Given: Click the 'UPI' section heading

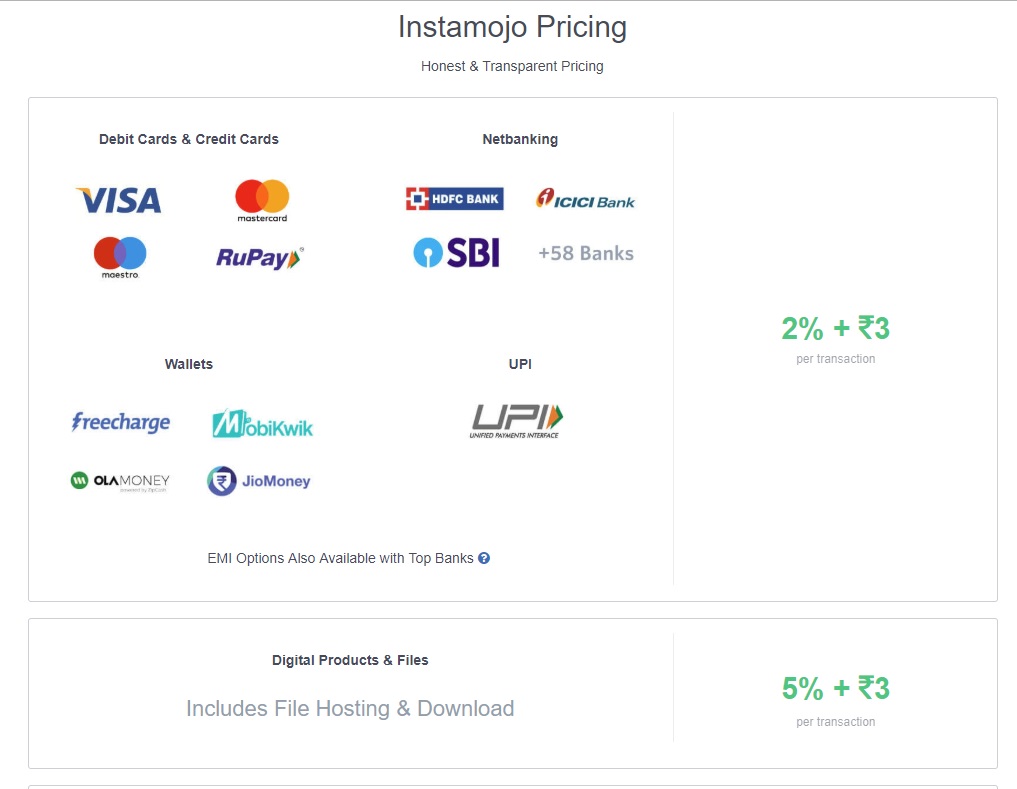Looking at the screenshot, I should coord(520,364).
